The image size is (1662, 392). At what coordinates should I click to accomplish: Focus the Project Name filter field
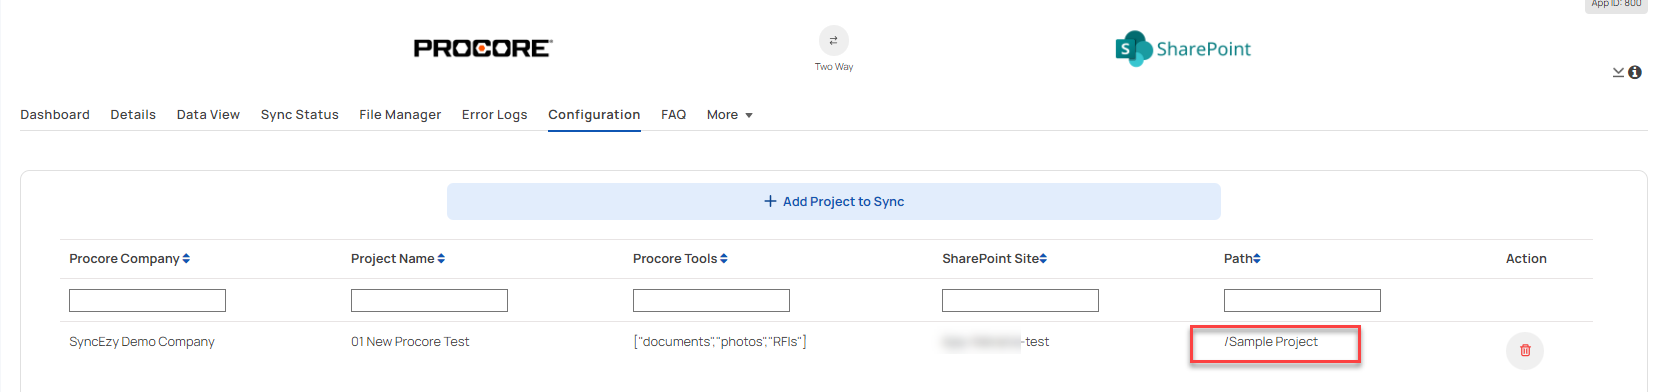[429, 300]
